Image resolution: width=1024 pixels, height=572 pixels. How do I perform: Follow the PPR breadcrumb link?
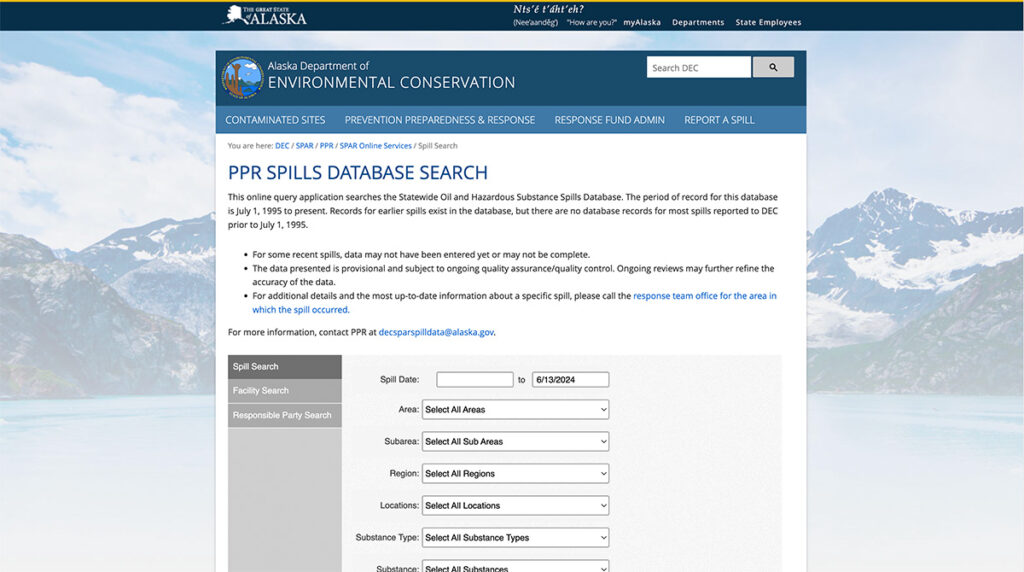pyautogui.click(x=327, y=146)
